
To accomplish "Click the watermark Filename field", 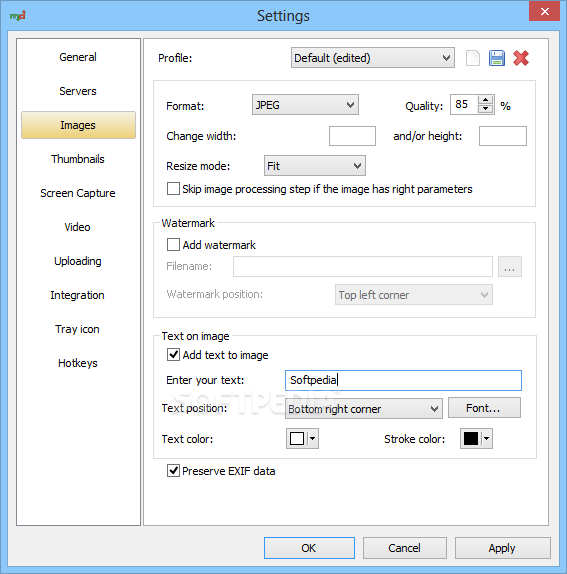I will [x=363, y=266].
